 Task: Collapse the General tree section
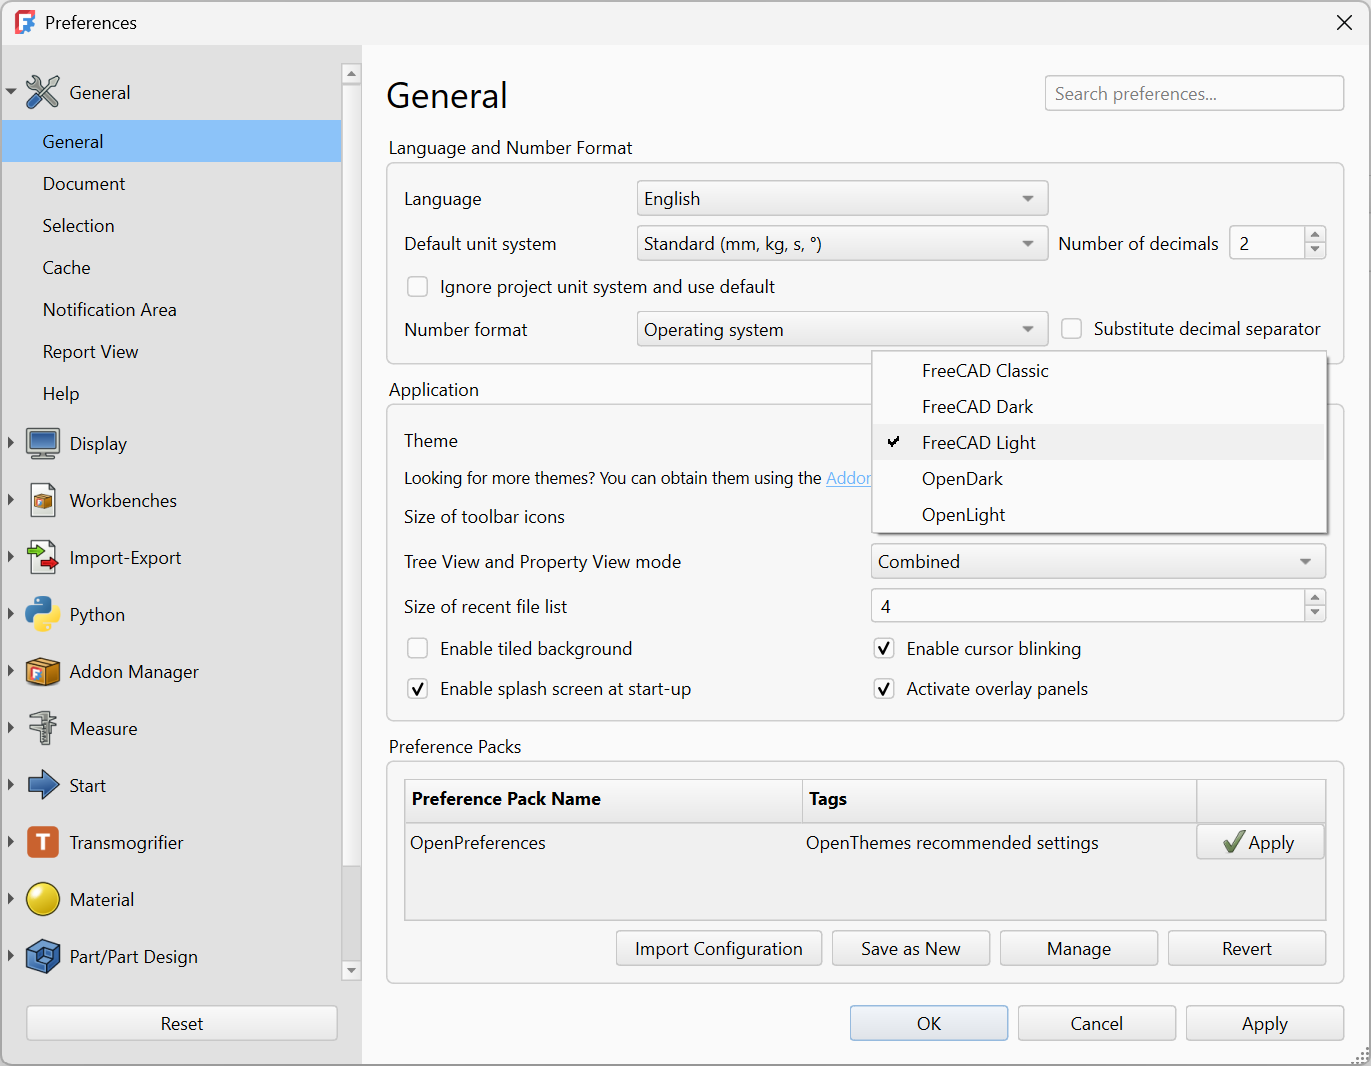(11, 92)
